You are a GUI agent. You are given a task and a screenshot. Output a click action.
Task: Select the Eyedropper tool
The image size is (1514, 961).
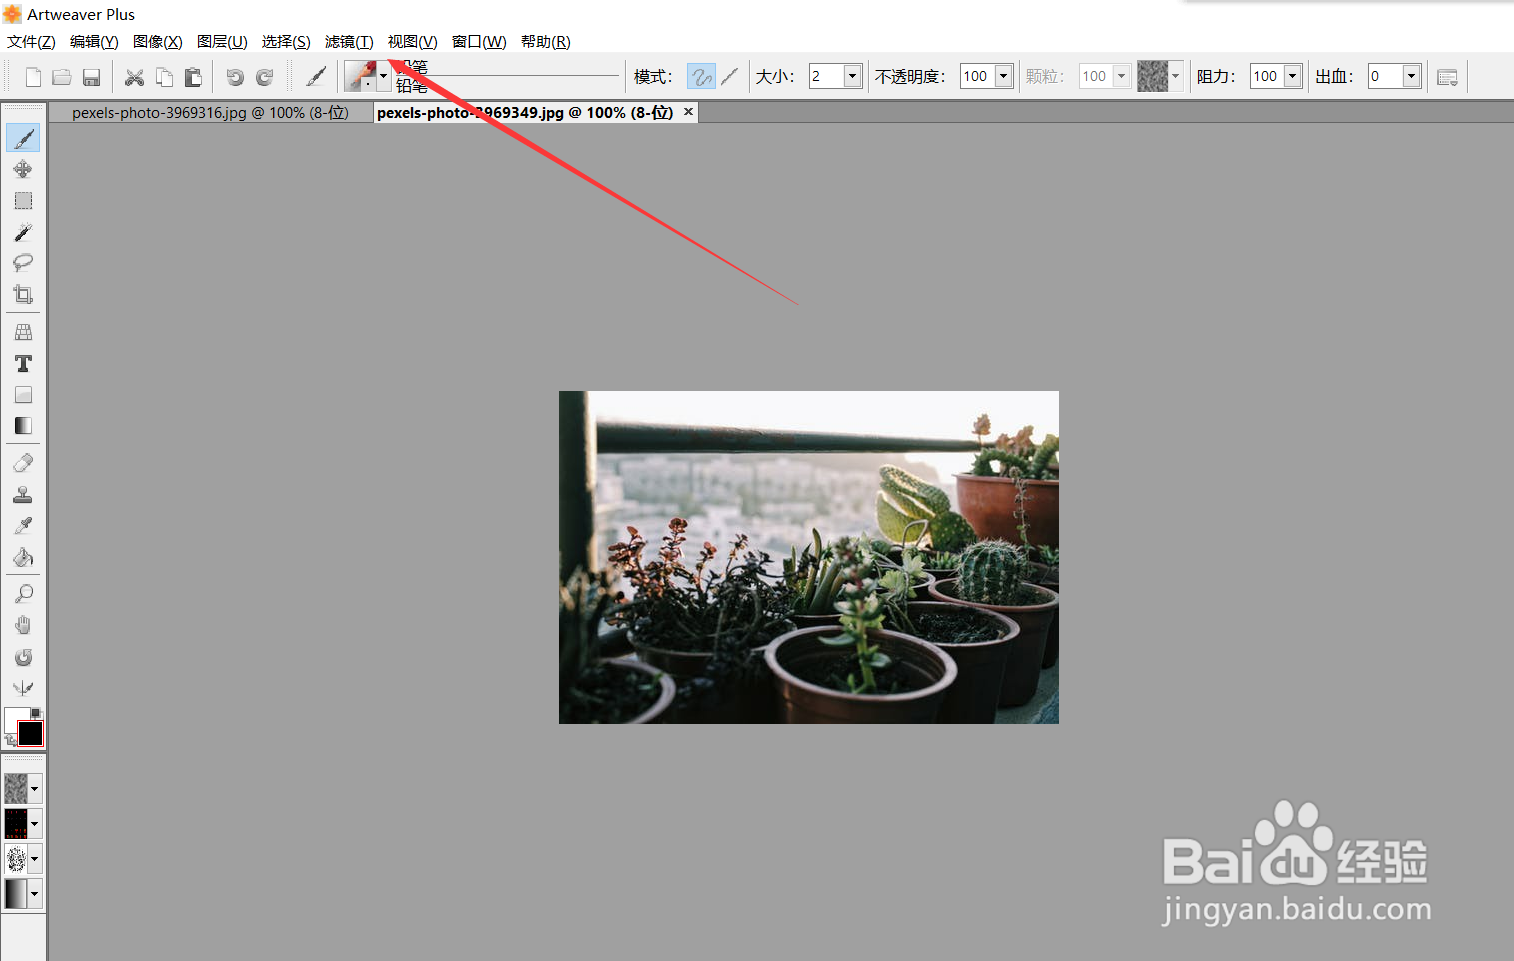(x=23, y=526)
